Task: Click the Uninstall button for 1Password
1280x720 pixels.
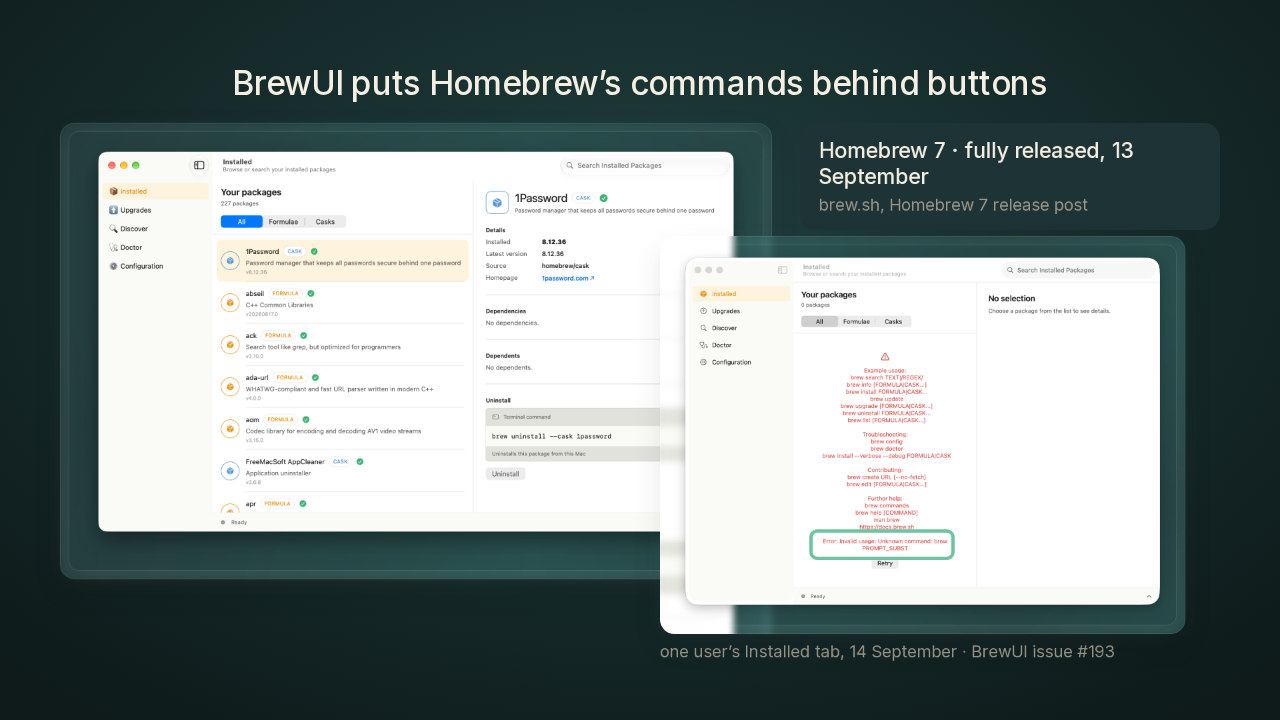Action: 505,474
